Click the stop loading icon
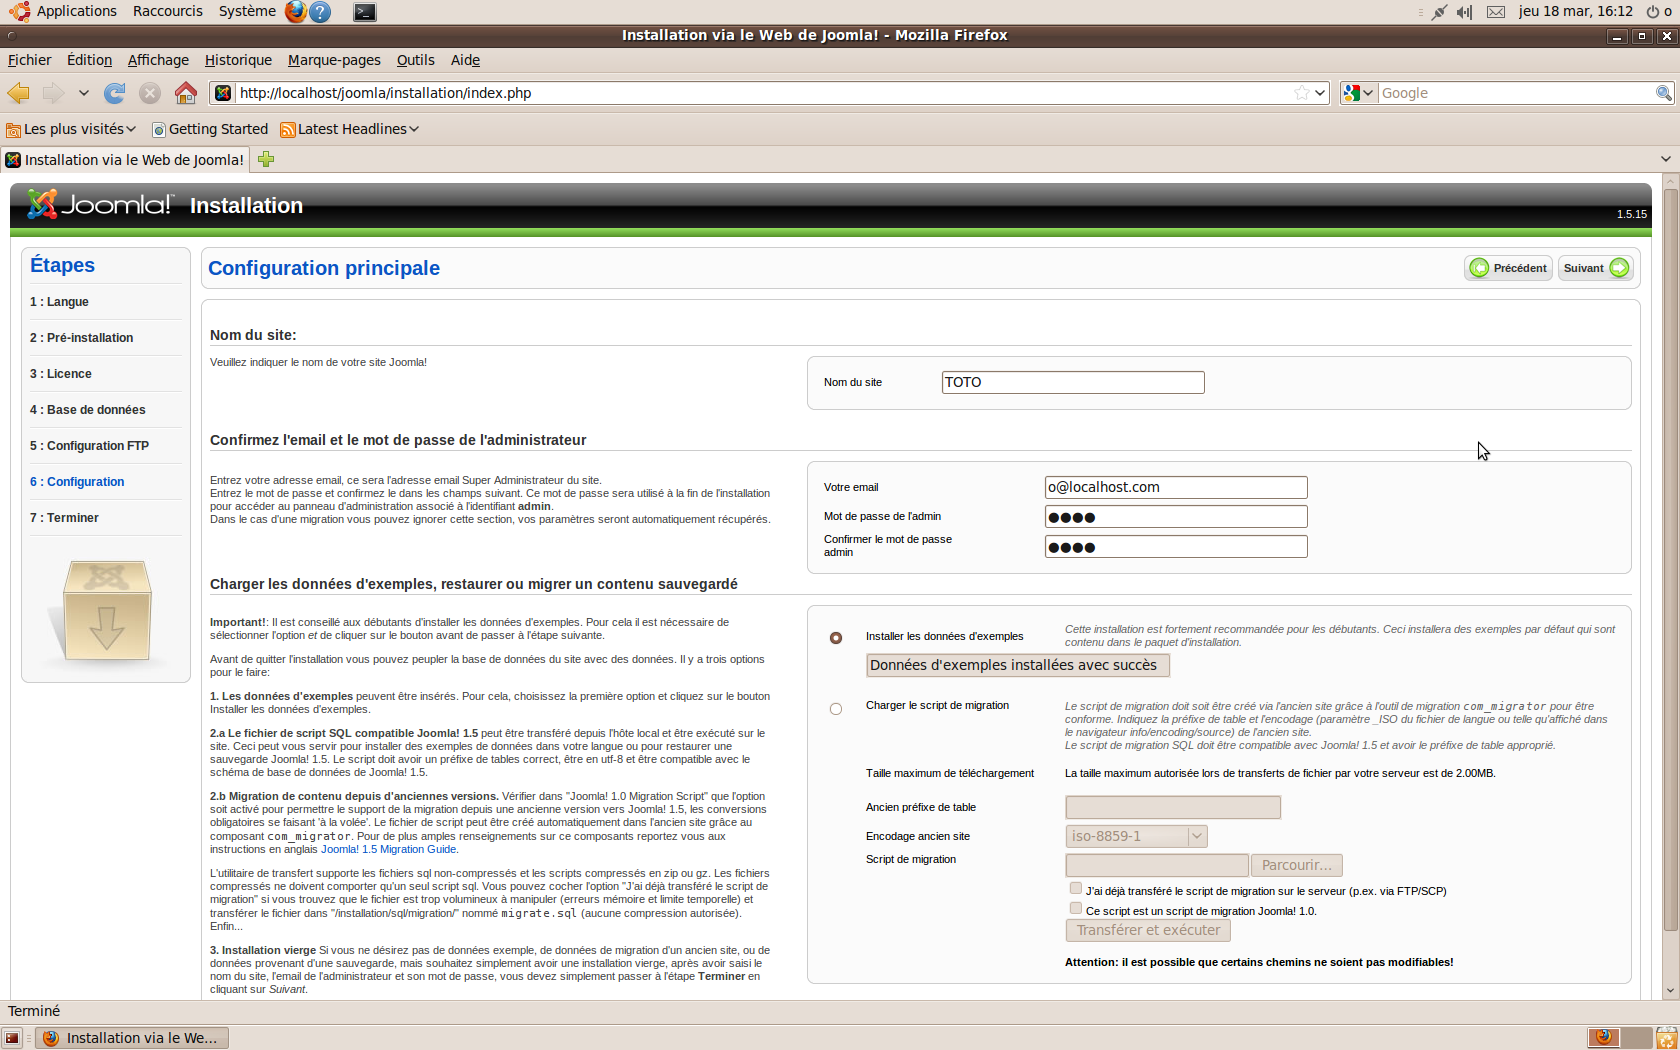1680x1050 pixels. click(150, 93)
